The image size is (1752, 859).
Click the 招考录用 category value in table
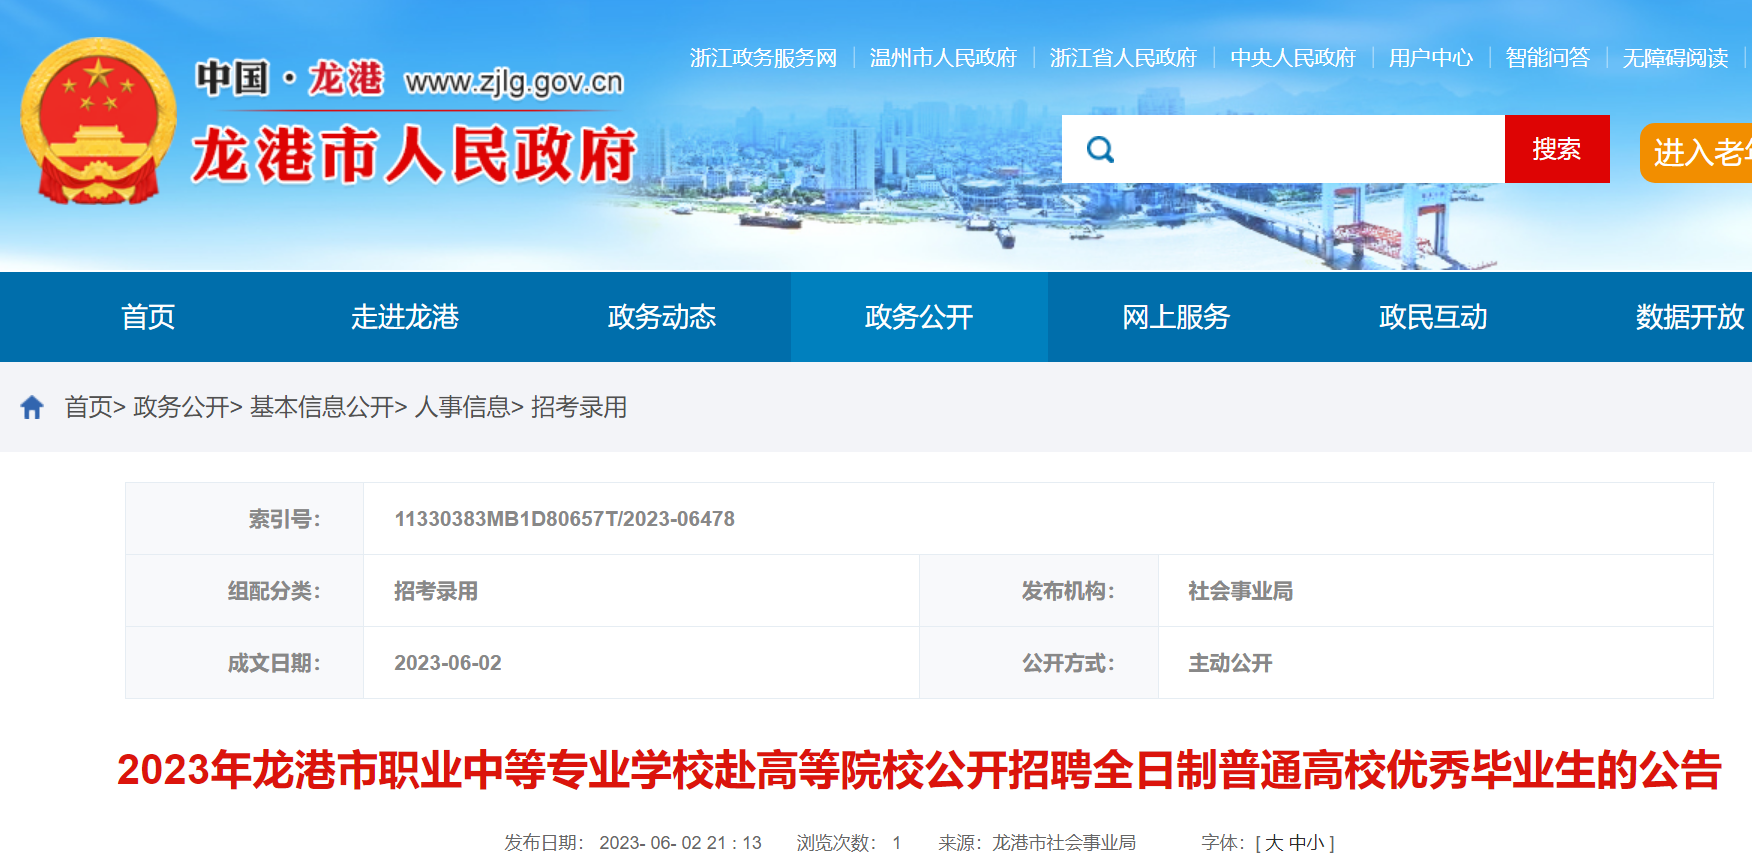436,591
